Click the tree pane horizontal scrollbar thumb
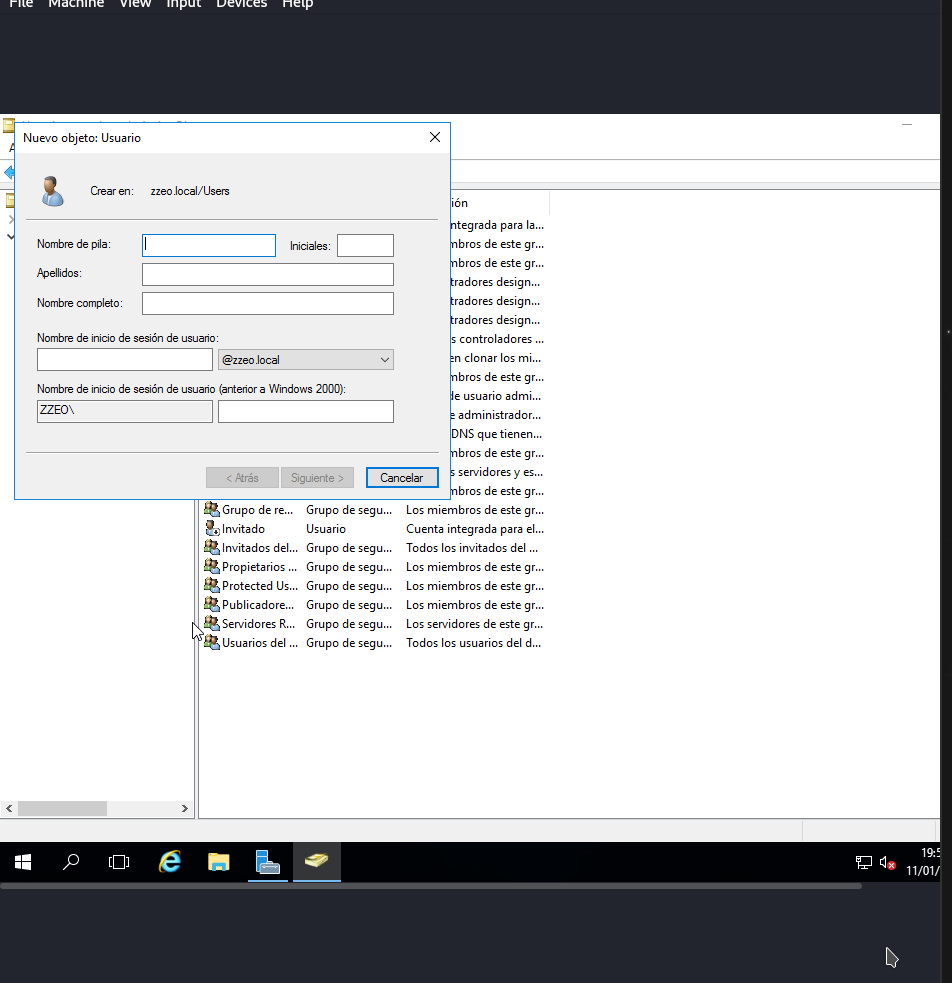This screenshot has height=983, width=952. point(62,808)
